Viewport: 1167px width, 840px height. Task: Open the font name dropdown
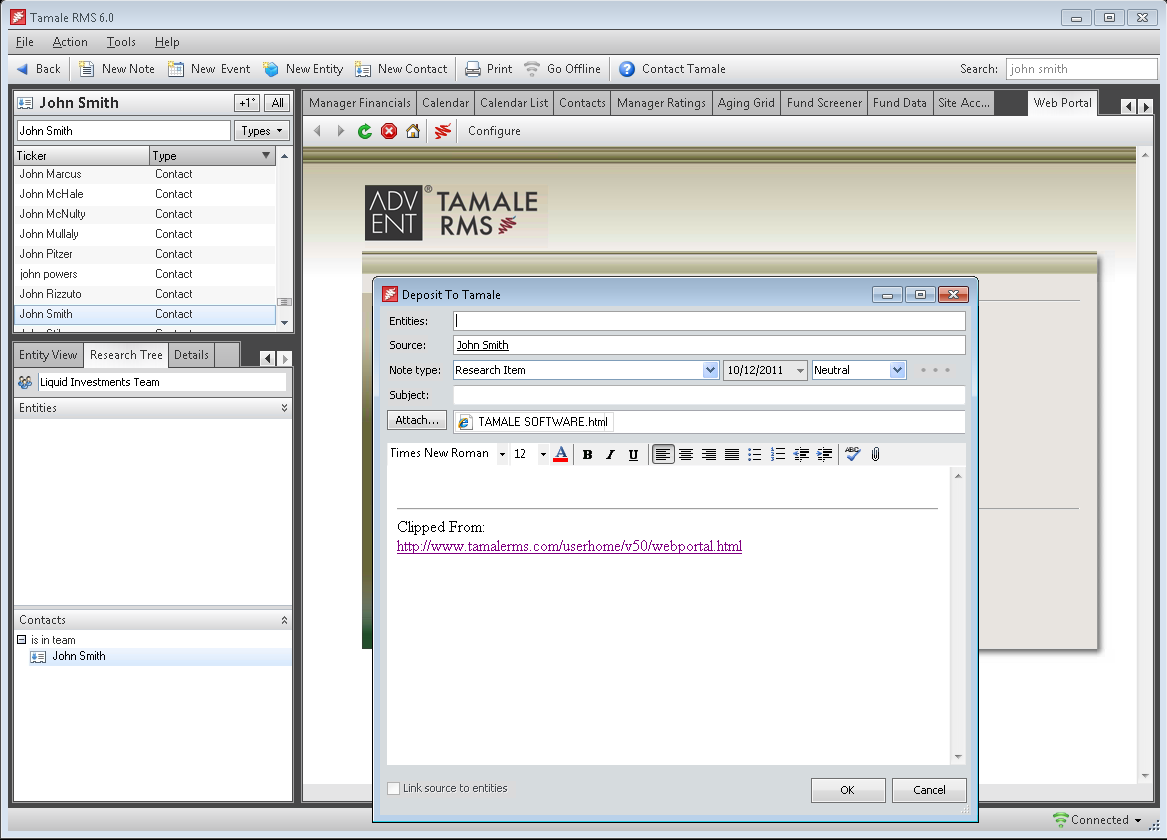coord(502,455)
